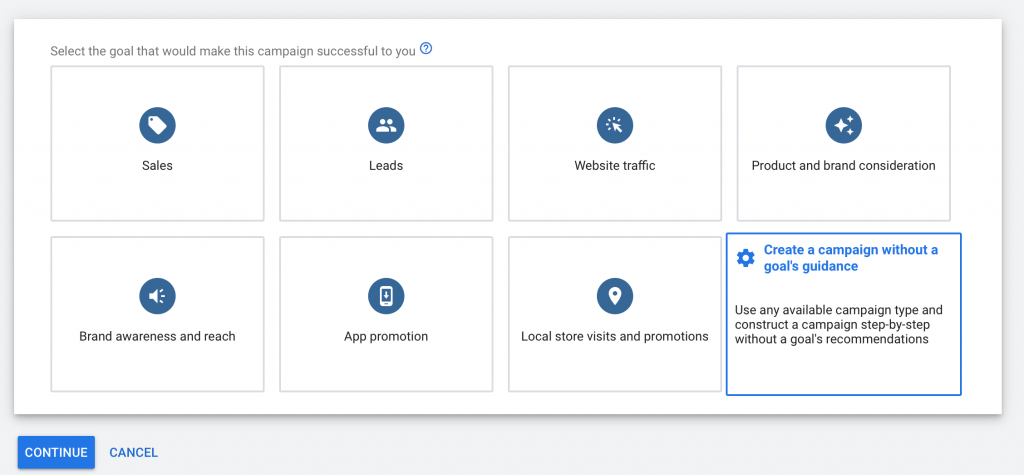Choose the Brand awareness and reach label
The image size is (1024, 475).
click(x=157, y=336)
